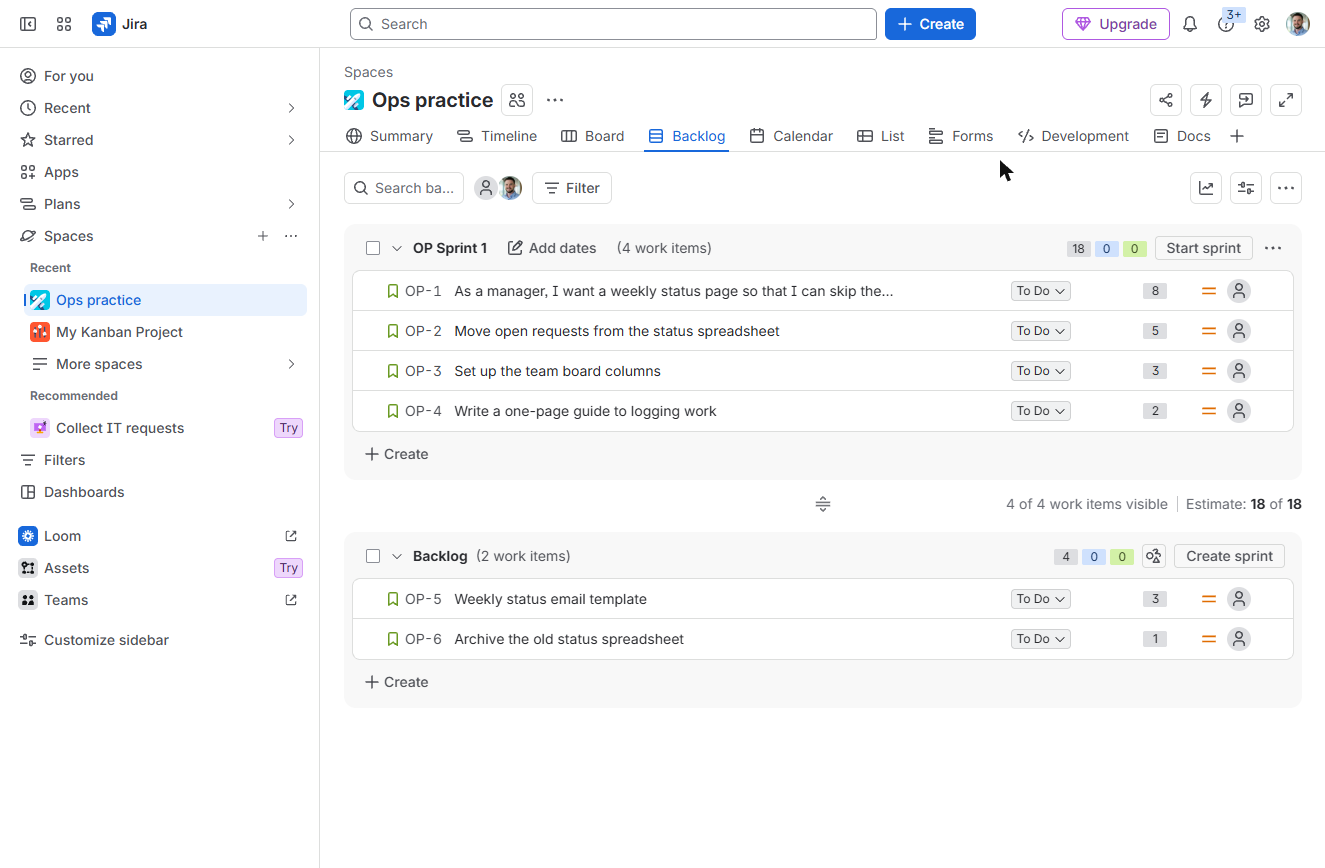Image resolution: width=1325 pixels, height=868 pixels.
Task: Expand the Recent section in the sidebar
Action: coord(291,108)
